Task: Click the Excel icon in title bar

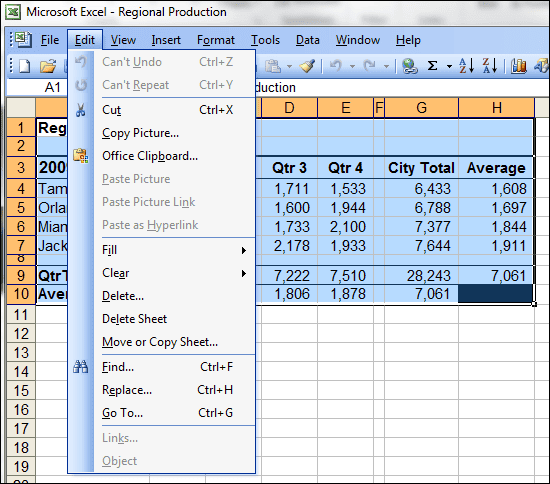Action: pyautogui.click(x=14, y=12)
